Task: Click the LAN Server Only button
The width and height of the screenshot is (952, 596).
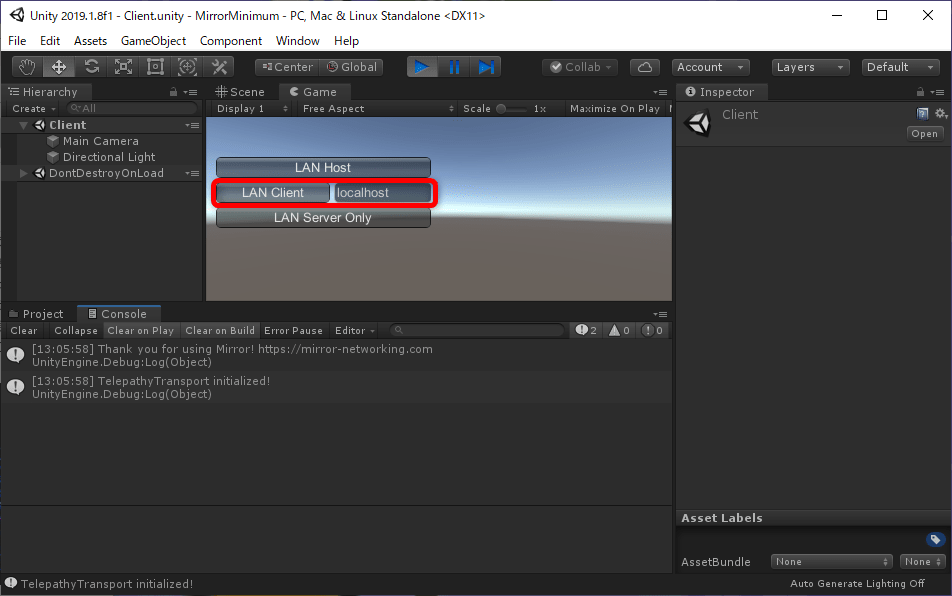Action: click(x=323, y=217)
